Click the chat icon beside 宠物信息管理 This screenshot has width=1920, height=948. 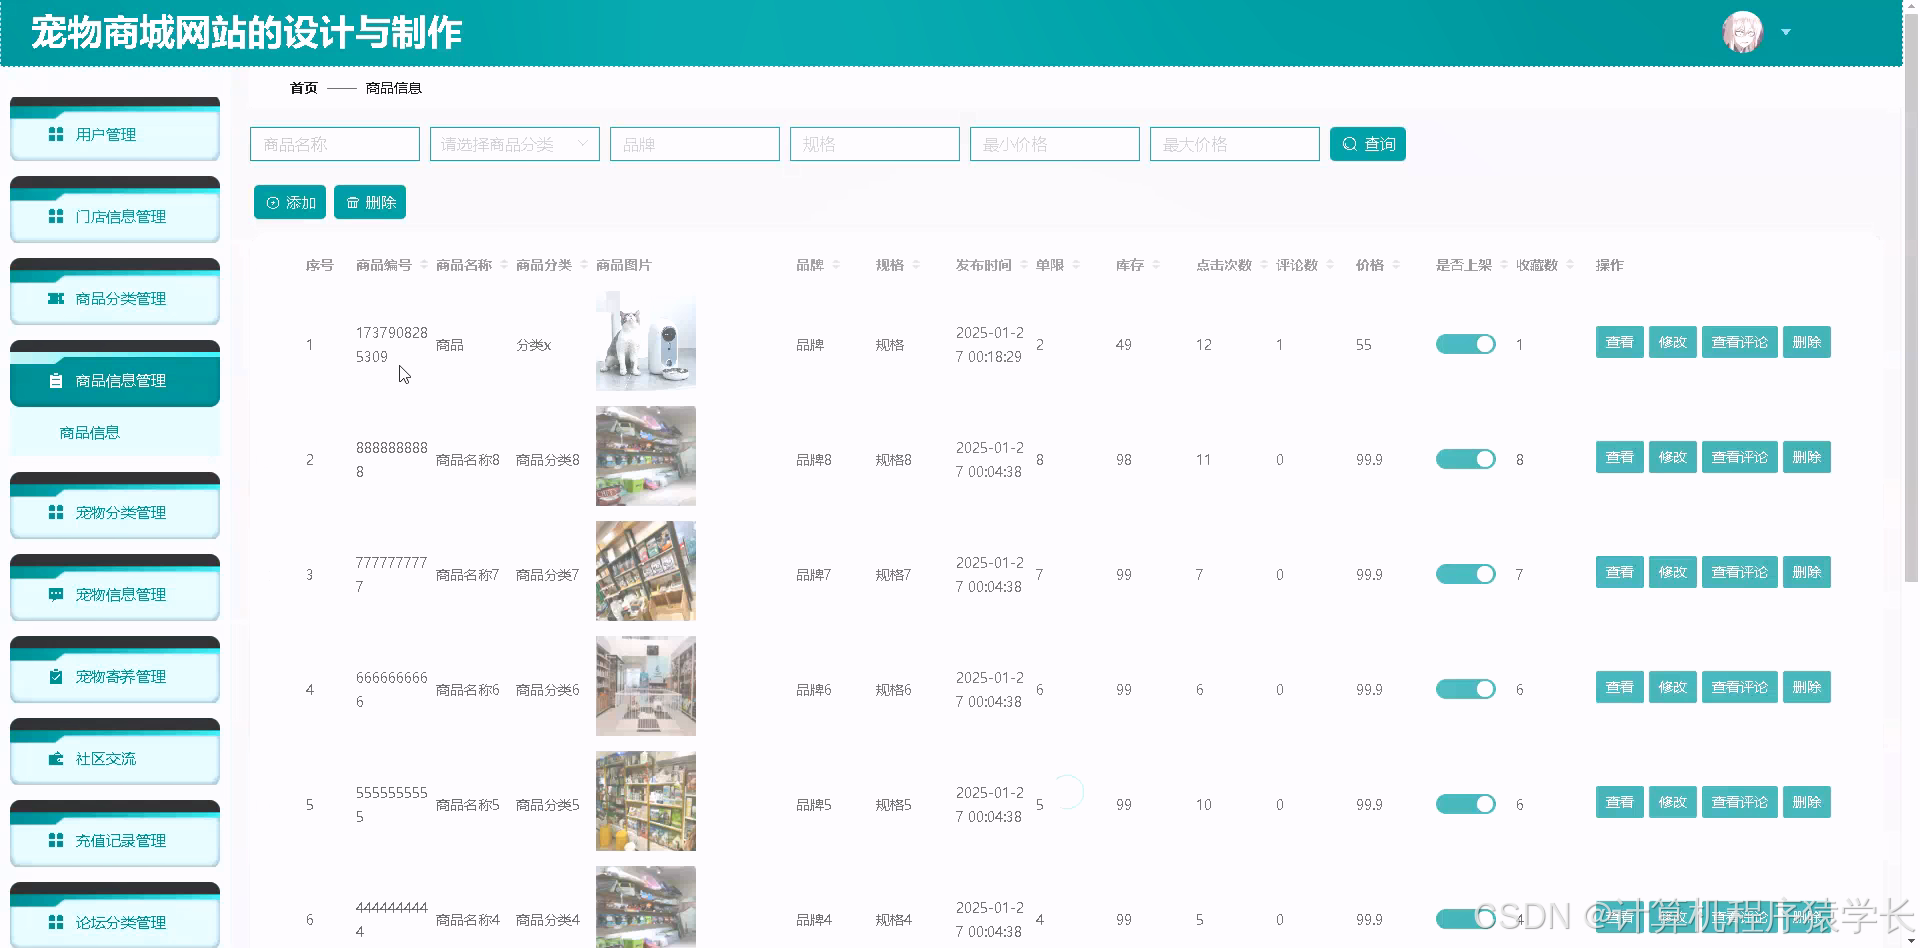point(56,594)
